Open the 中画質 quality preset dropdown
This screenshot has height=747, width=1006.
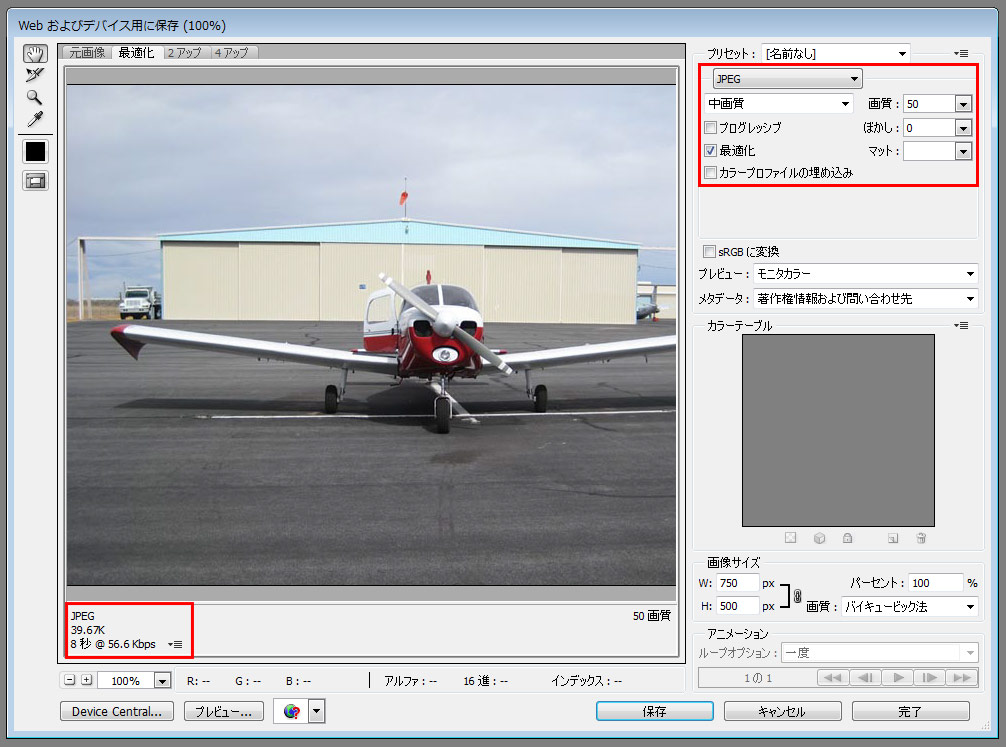point(778,103)
